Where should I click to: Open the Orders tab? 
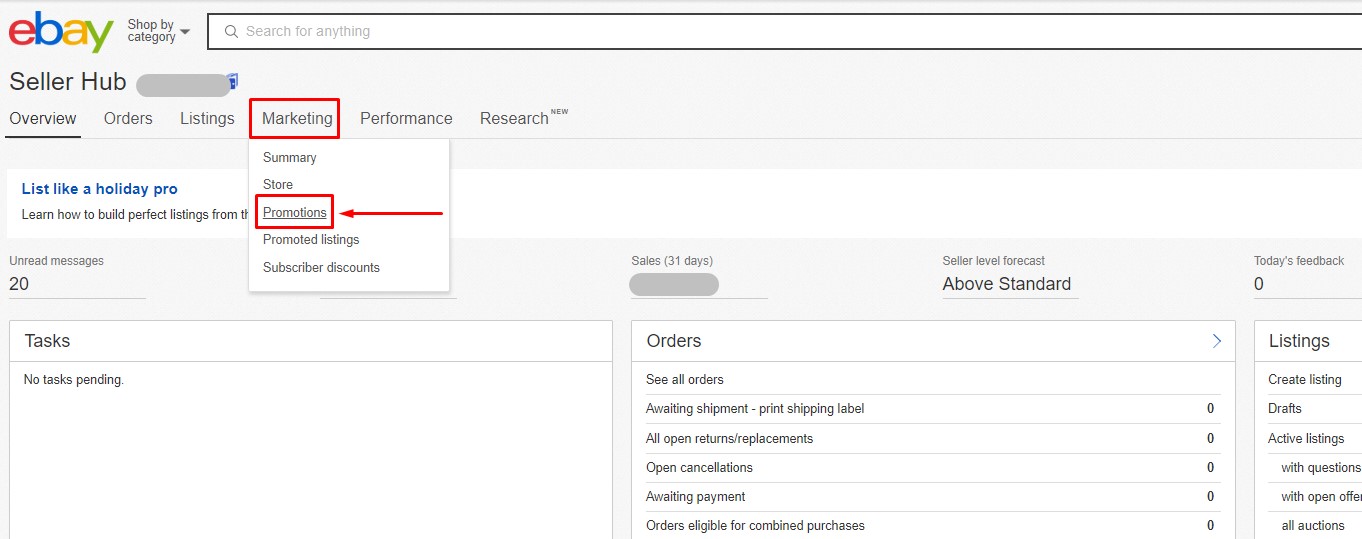[x=128, y=118]
